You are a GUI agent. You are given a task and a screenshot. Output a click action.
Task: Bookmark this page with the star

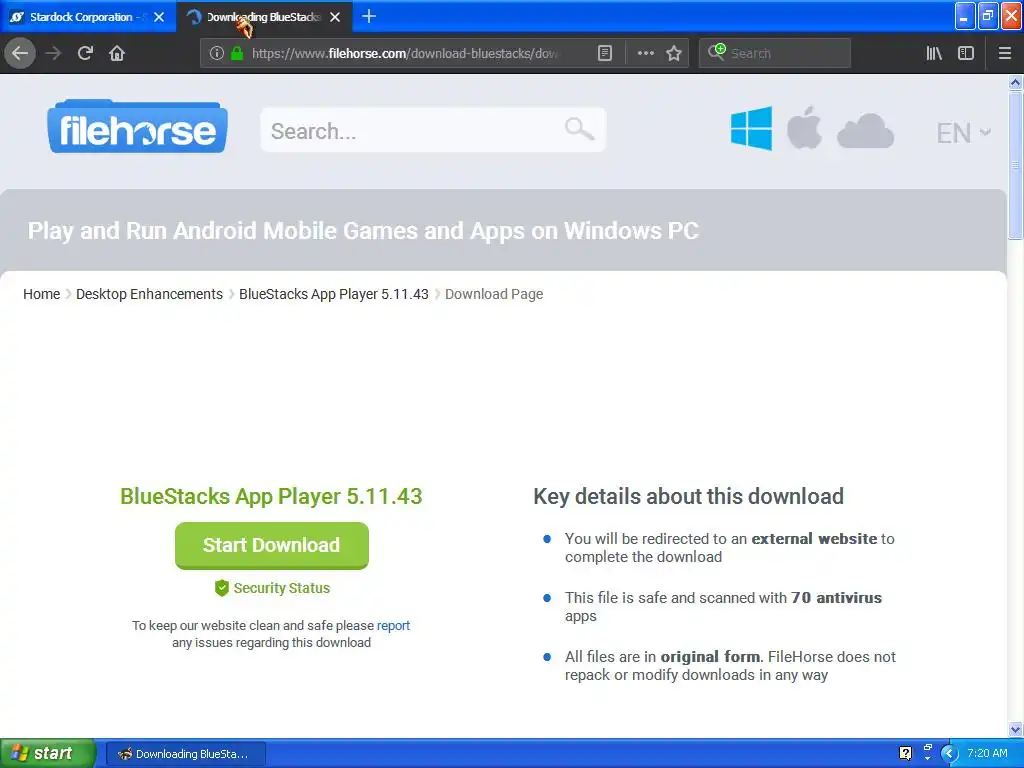click(x=674, y=53)
